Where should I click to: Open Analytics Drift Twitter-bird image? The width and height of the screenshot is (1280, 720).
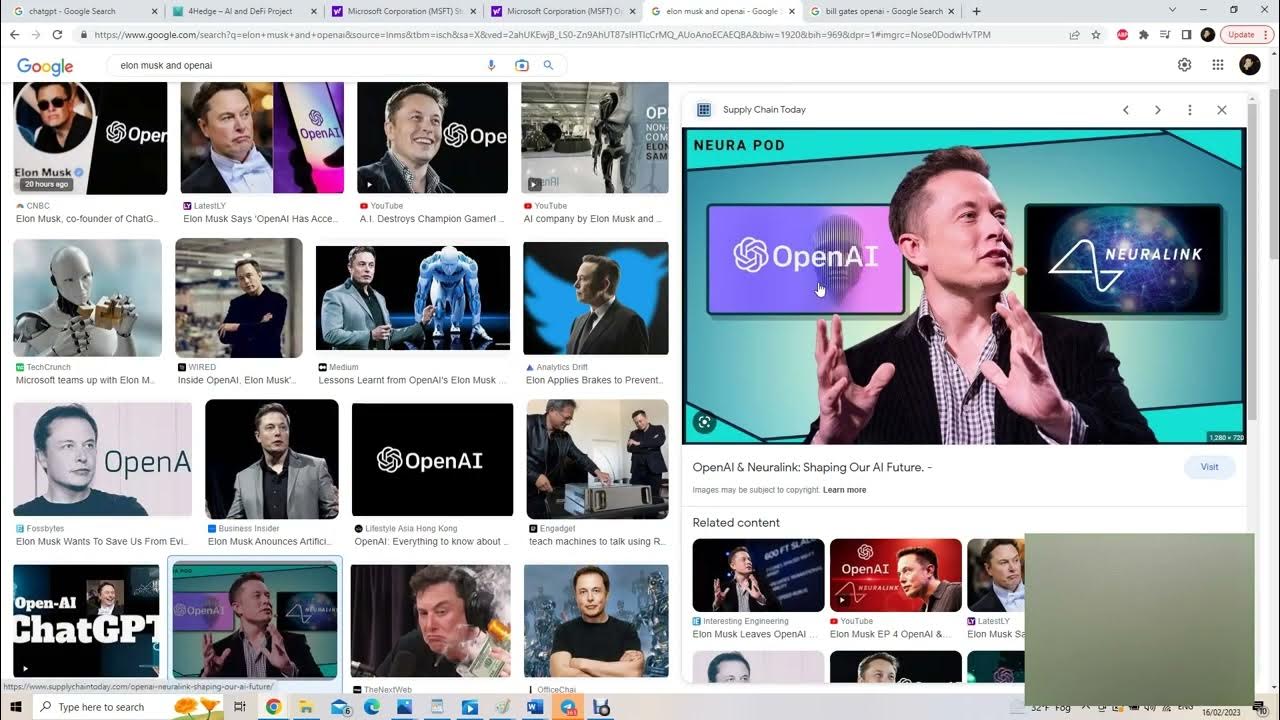pos(596,298)
